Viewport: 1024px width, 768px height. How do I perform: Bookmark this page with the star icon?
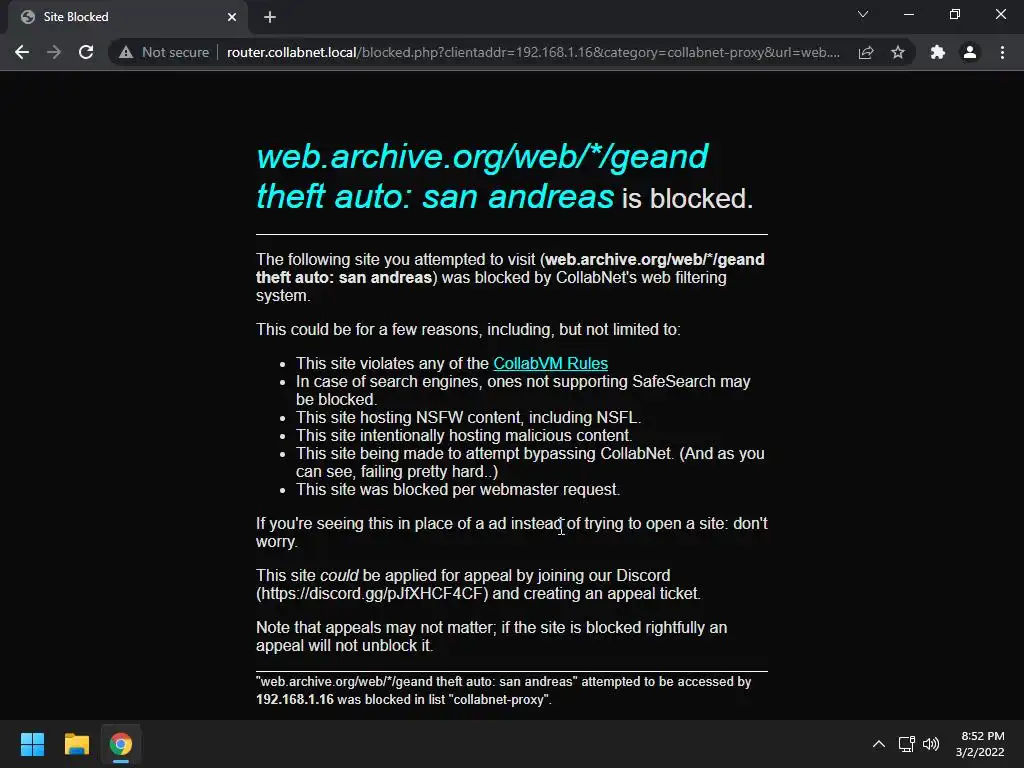click(x=898, y=52)
